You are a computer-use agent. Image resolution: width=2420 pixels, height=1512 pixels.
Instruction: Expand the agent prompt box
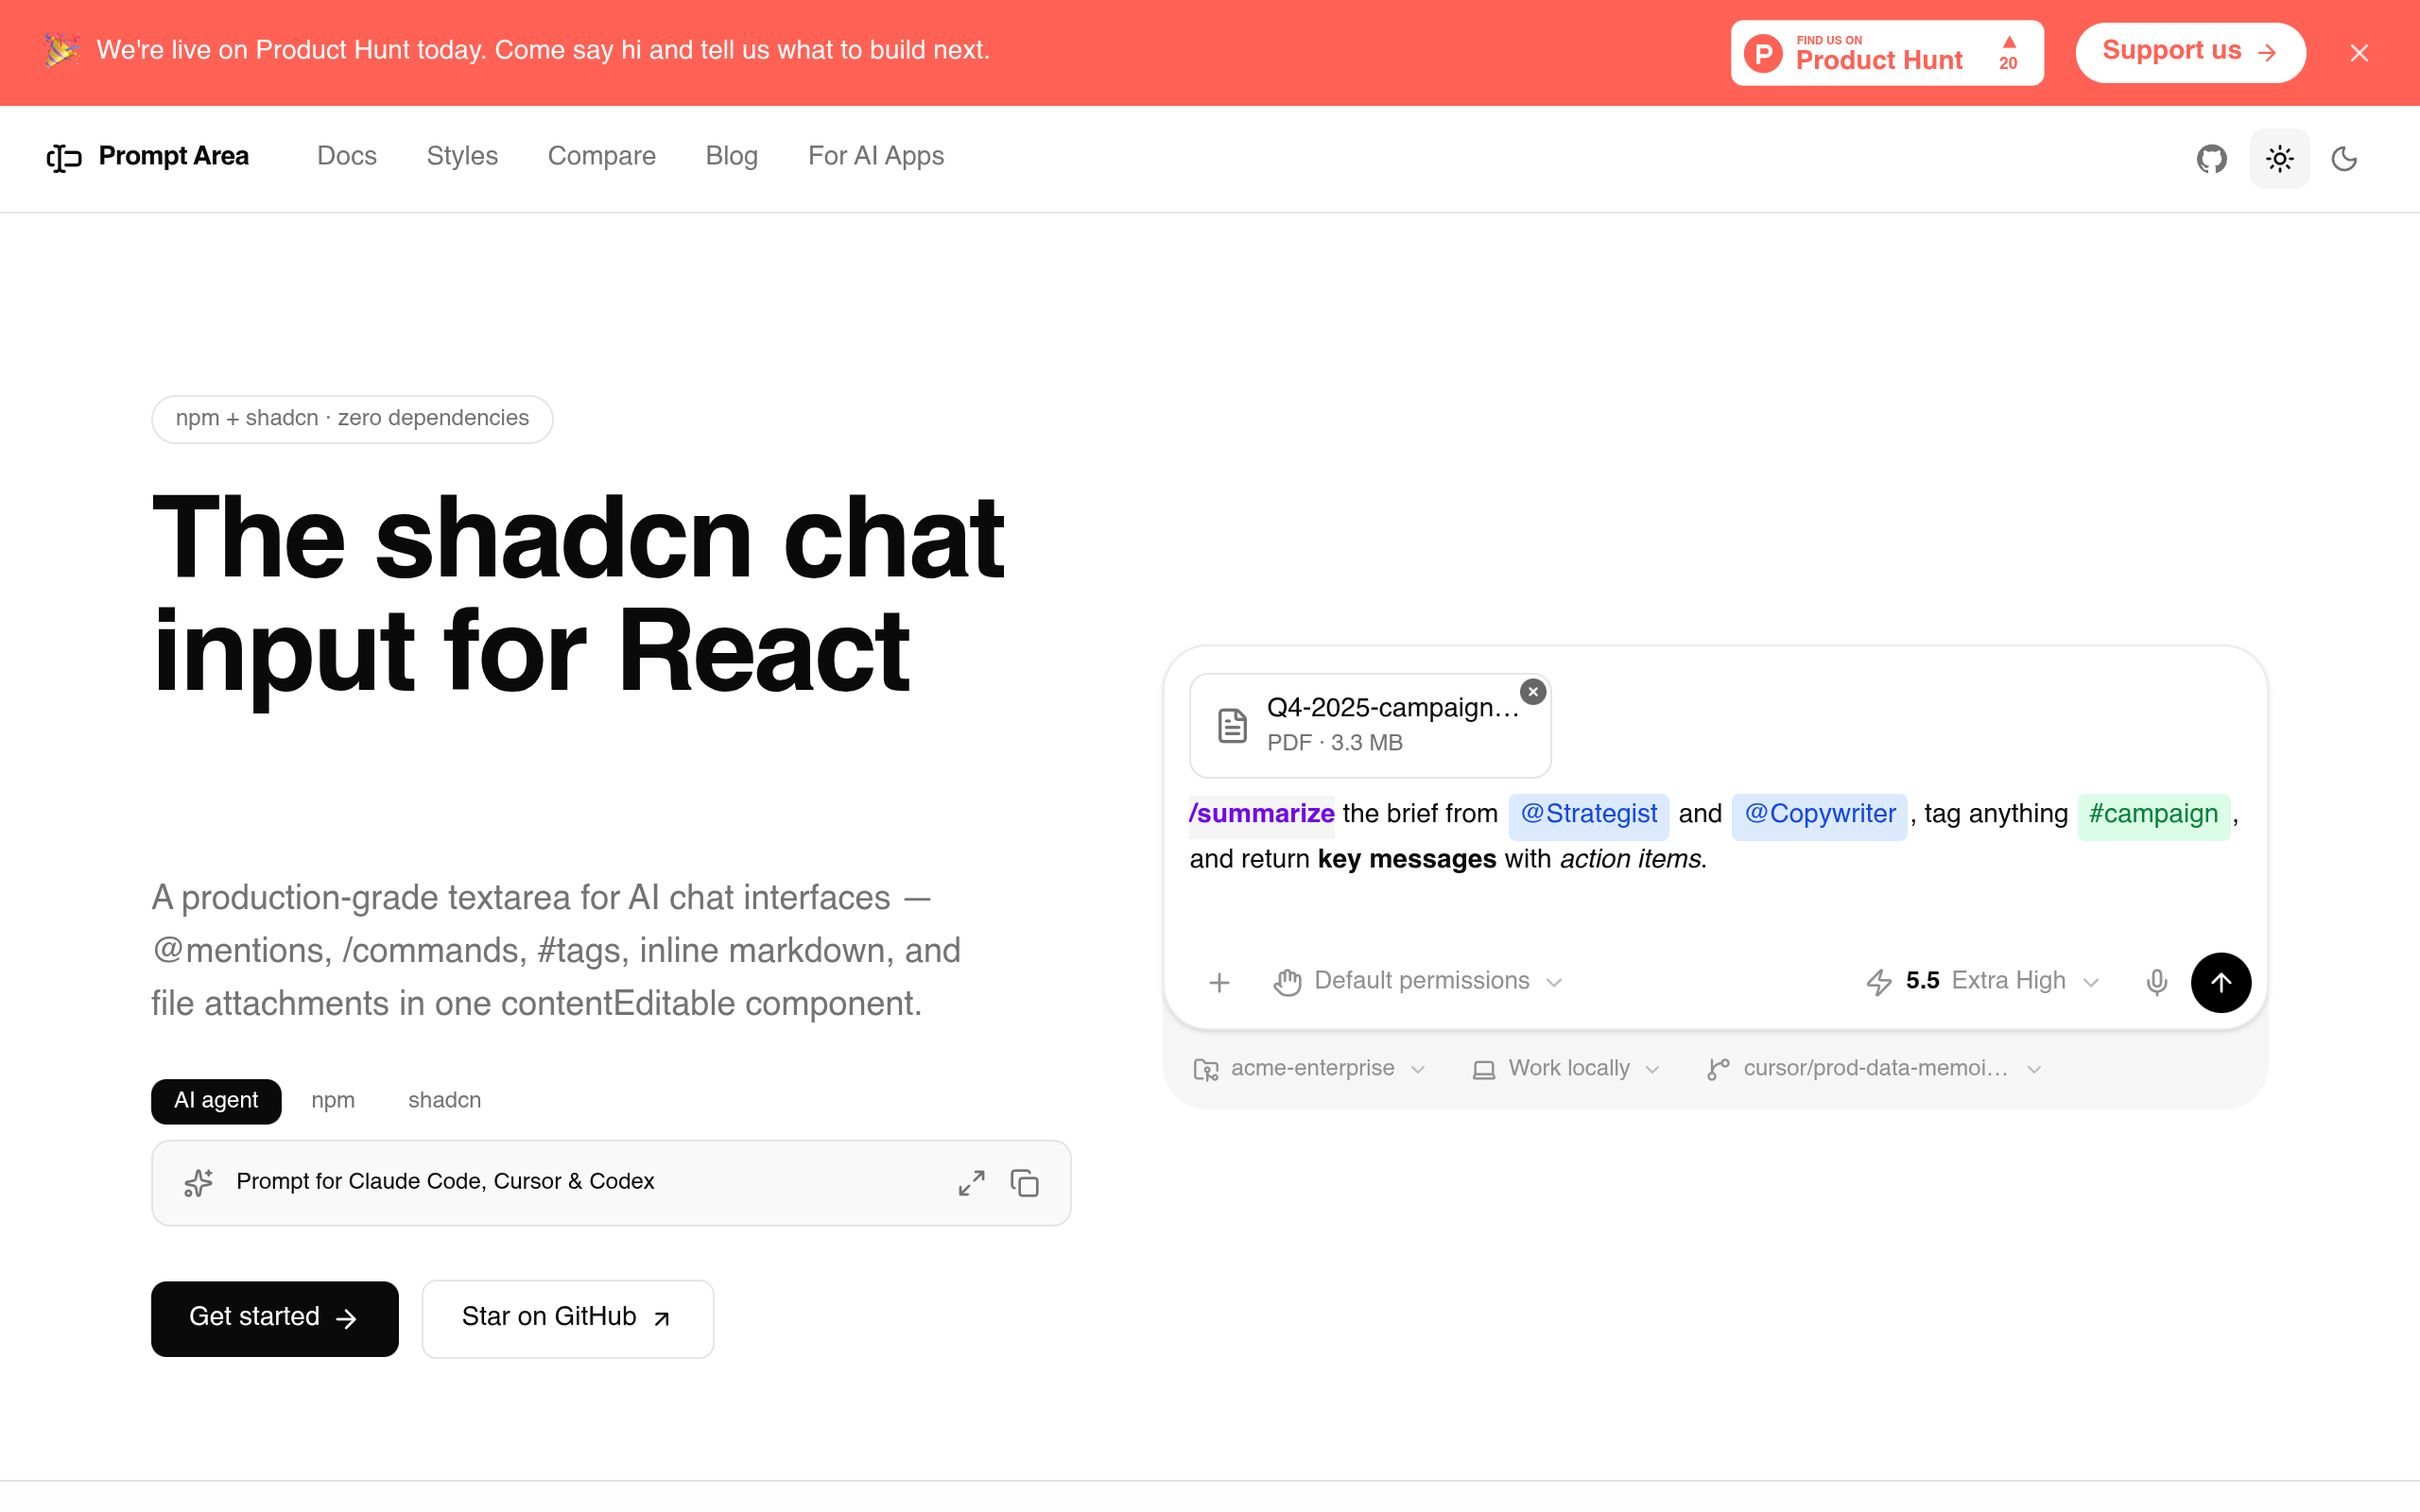[971, 1182]
